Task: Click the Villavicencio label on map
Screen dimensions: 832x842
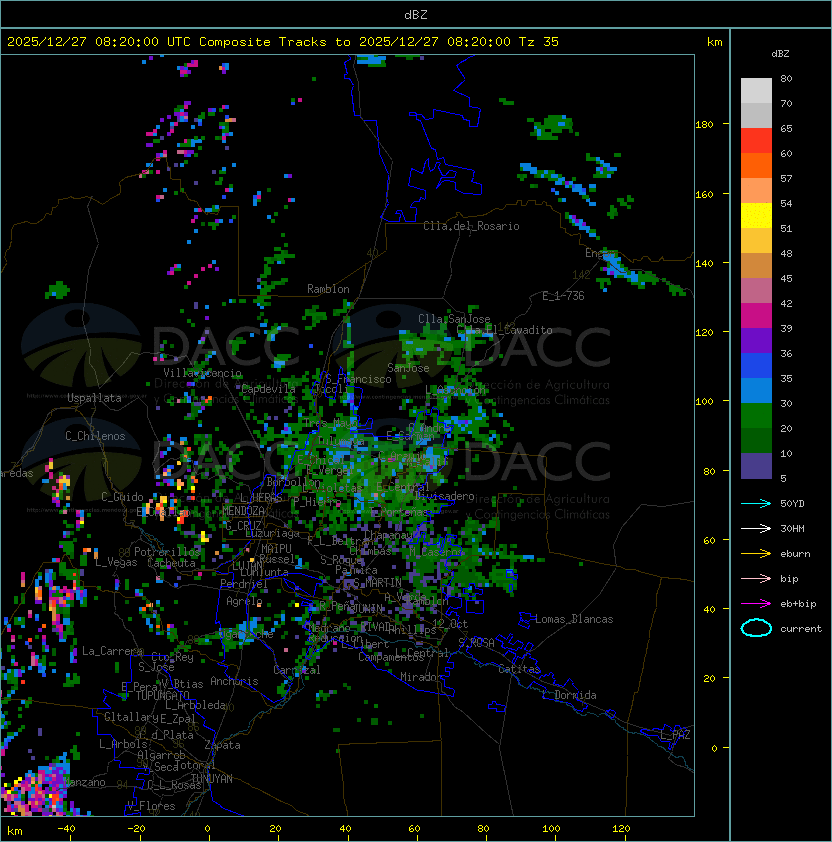Action: coord(202,373)
